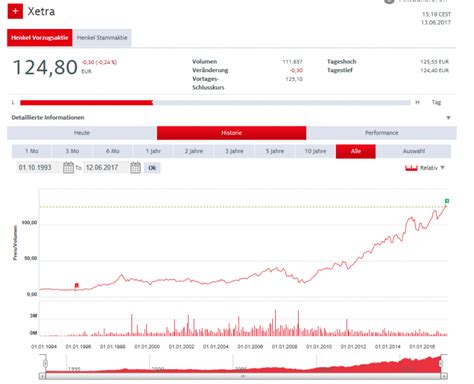Image resolution: width=474 pixels, height=384 pixels.
Task: Switch to Henkel Stammaktie tab
Action: (102, 38)
